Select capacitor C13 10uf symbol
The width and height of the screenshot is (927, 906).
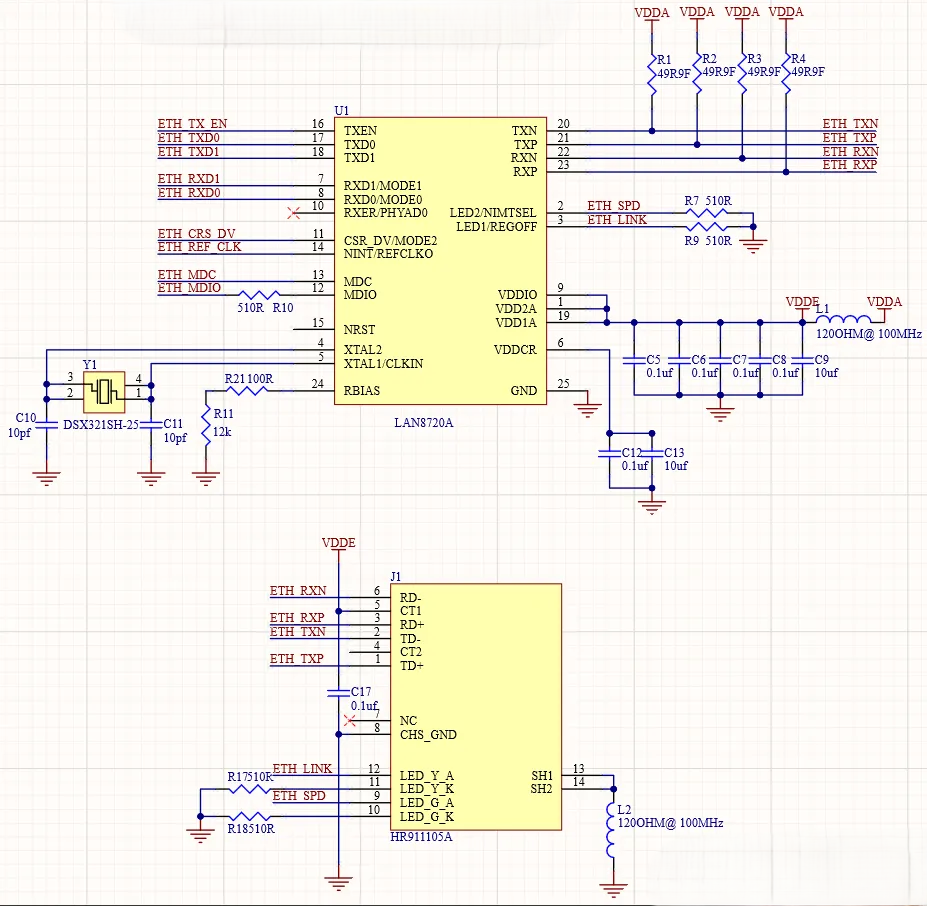point(652,453)
